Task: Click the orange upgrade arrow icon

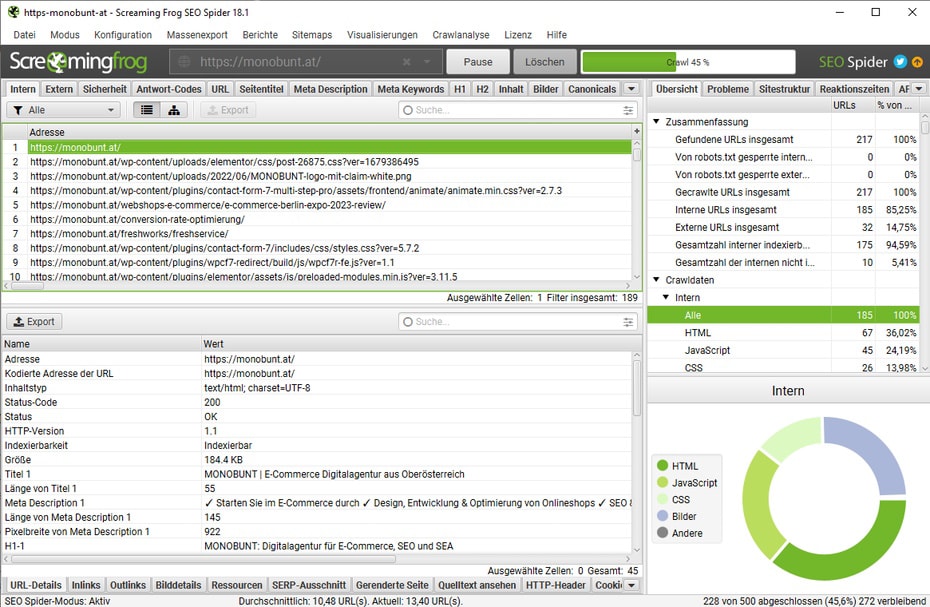Action: pos(918,62)
